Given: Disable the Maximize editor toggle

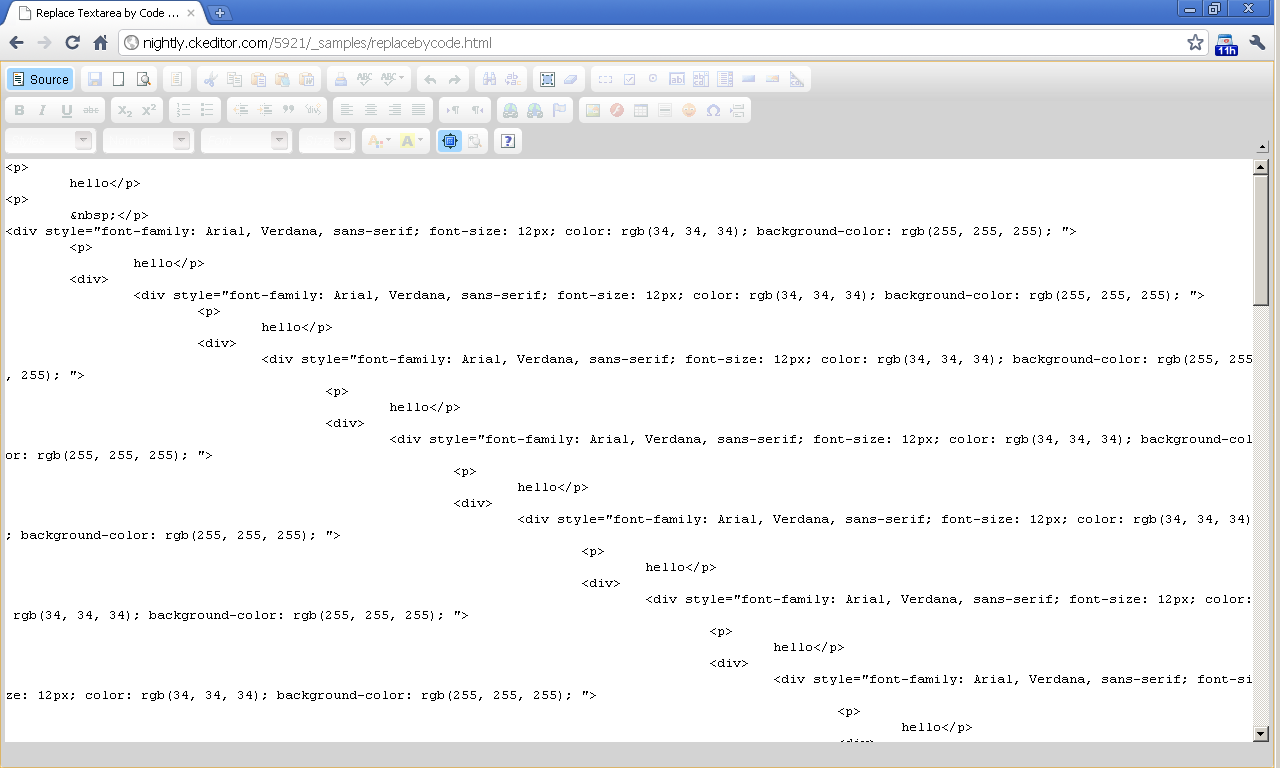Looking at the screenshot, I should 449,140.
